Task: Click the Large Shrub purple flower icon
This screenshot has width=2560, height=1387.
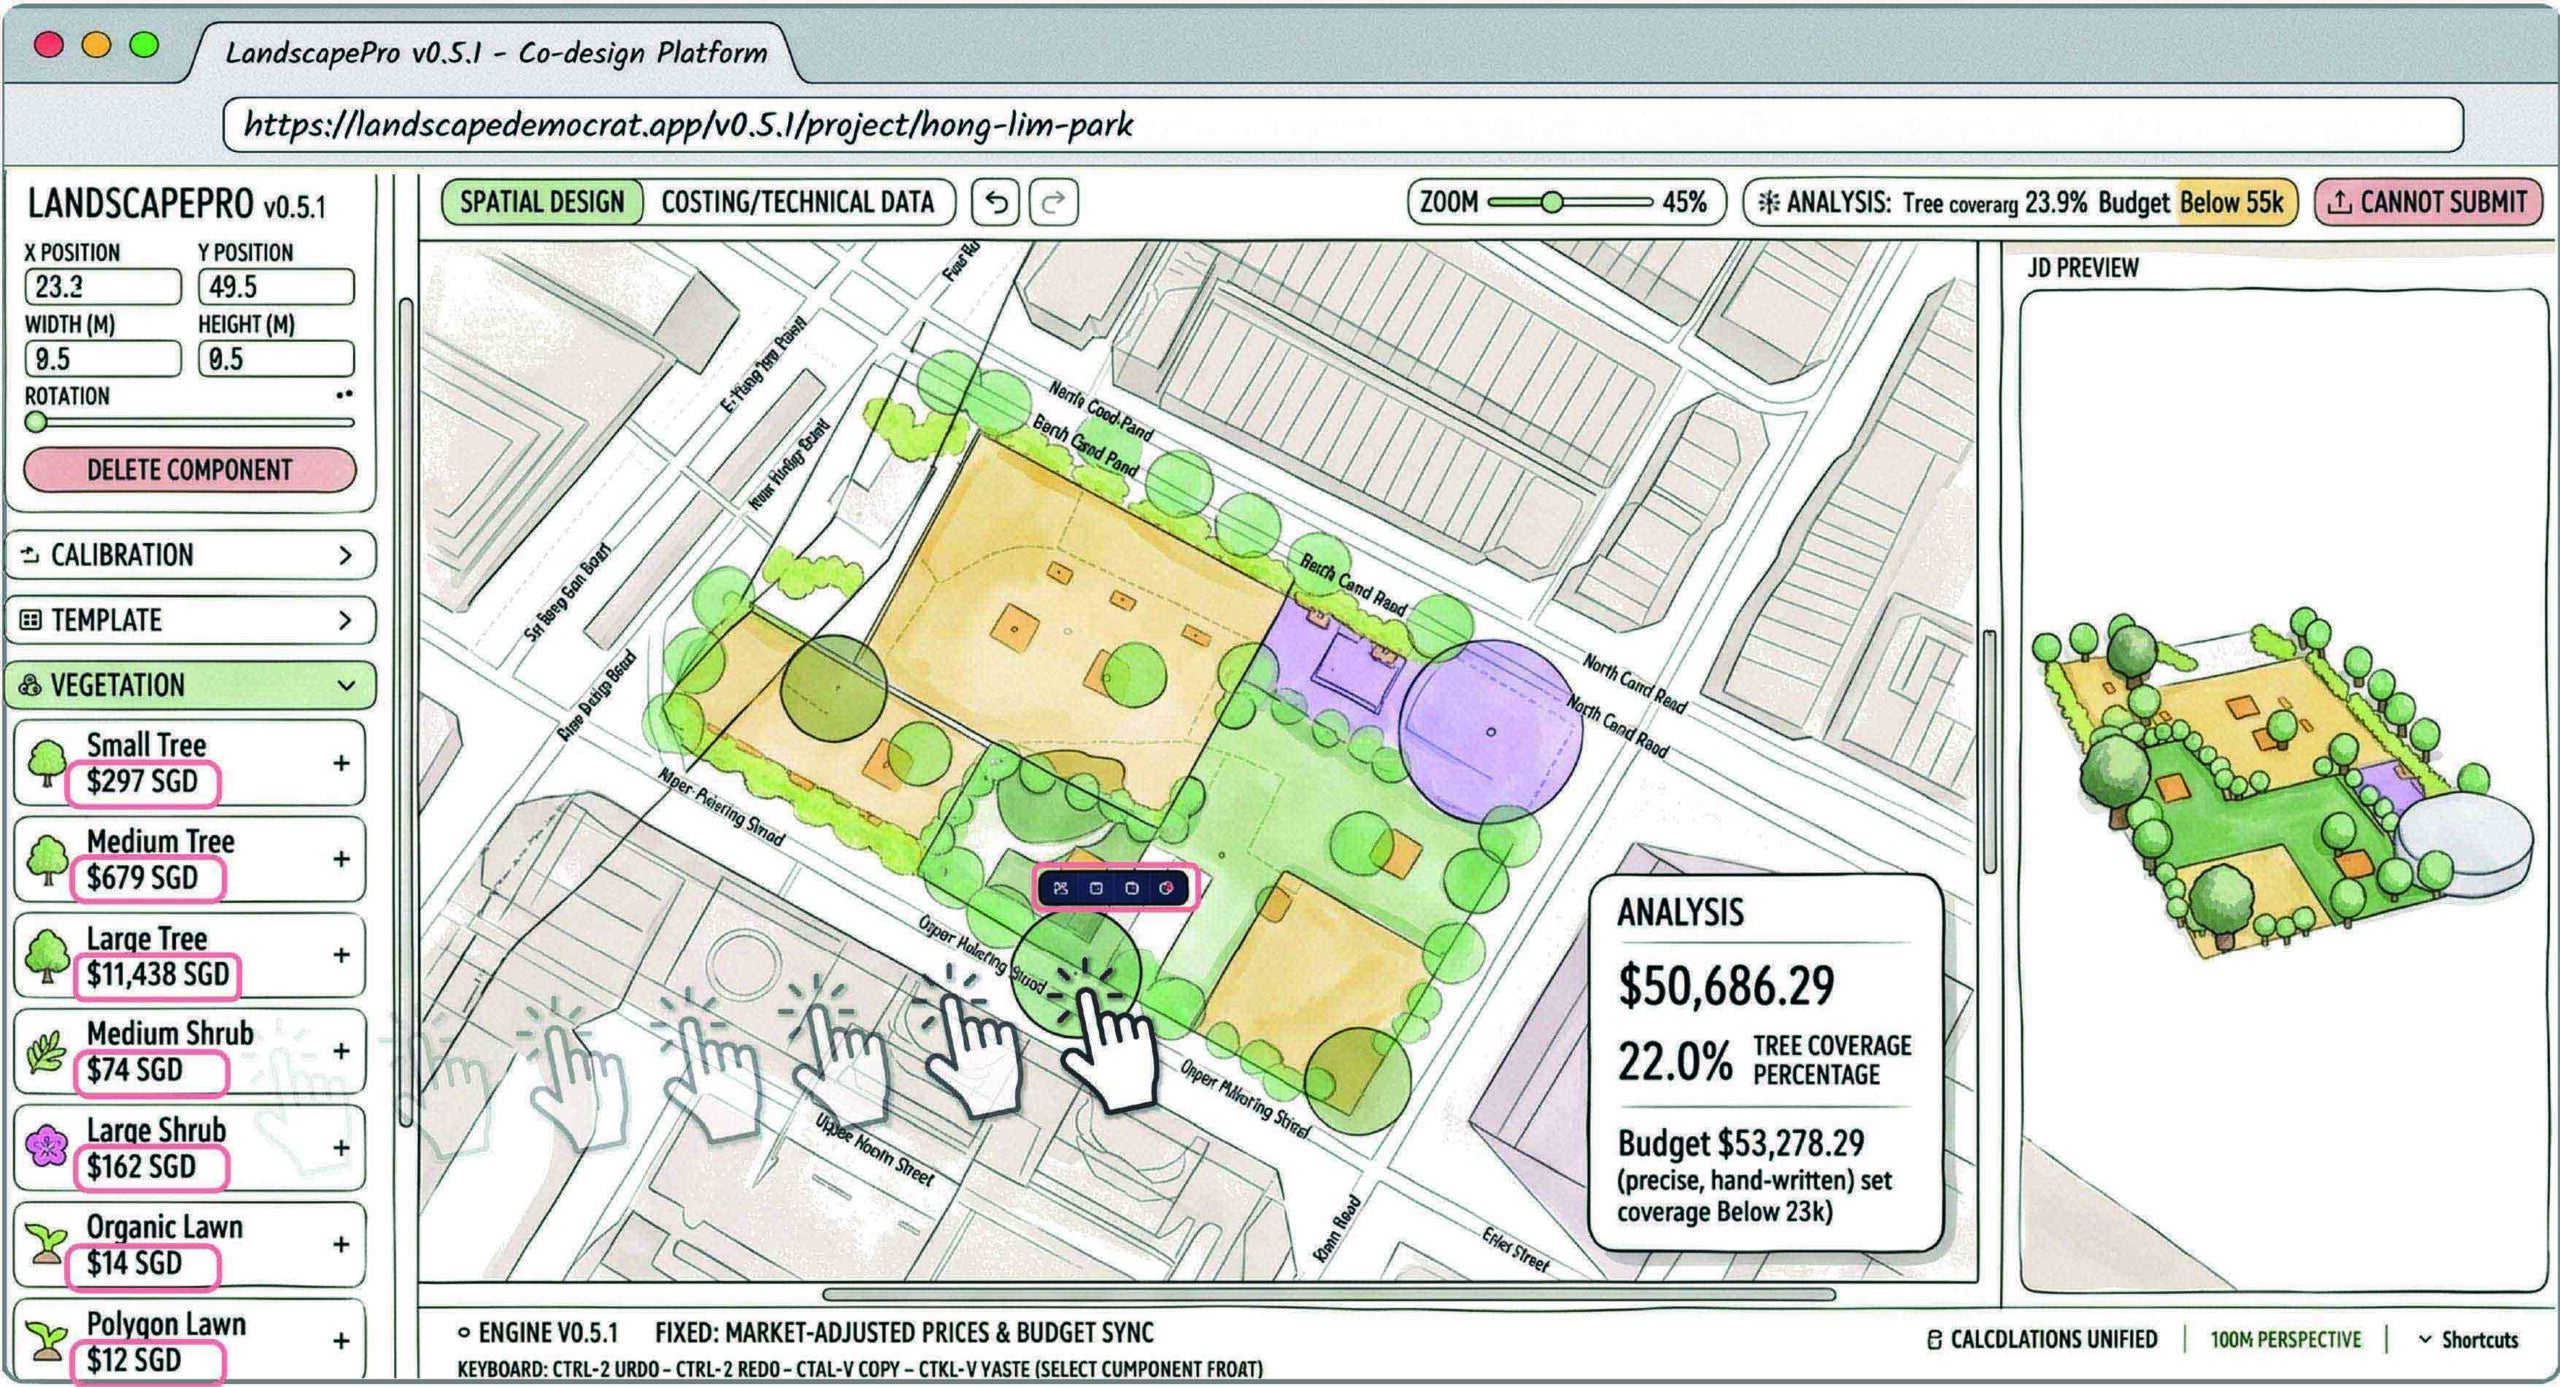Action: 46,1147
